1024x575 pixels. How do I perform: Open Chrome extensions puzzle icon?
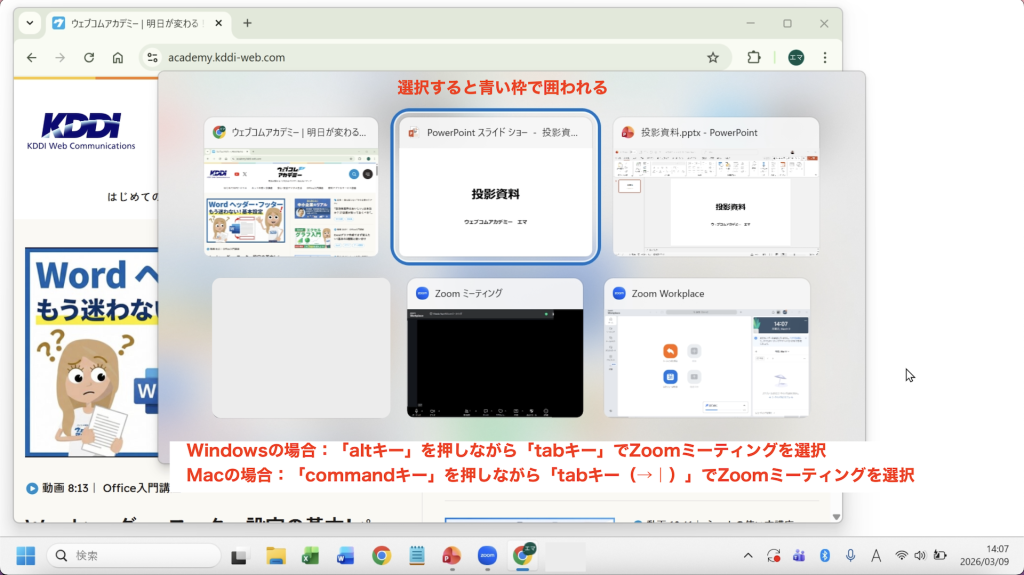[754, 58]
